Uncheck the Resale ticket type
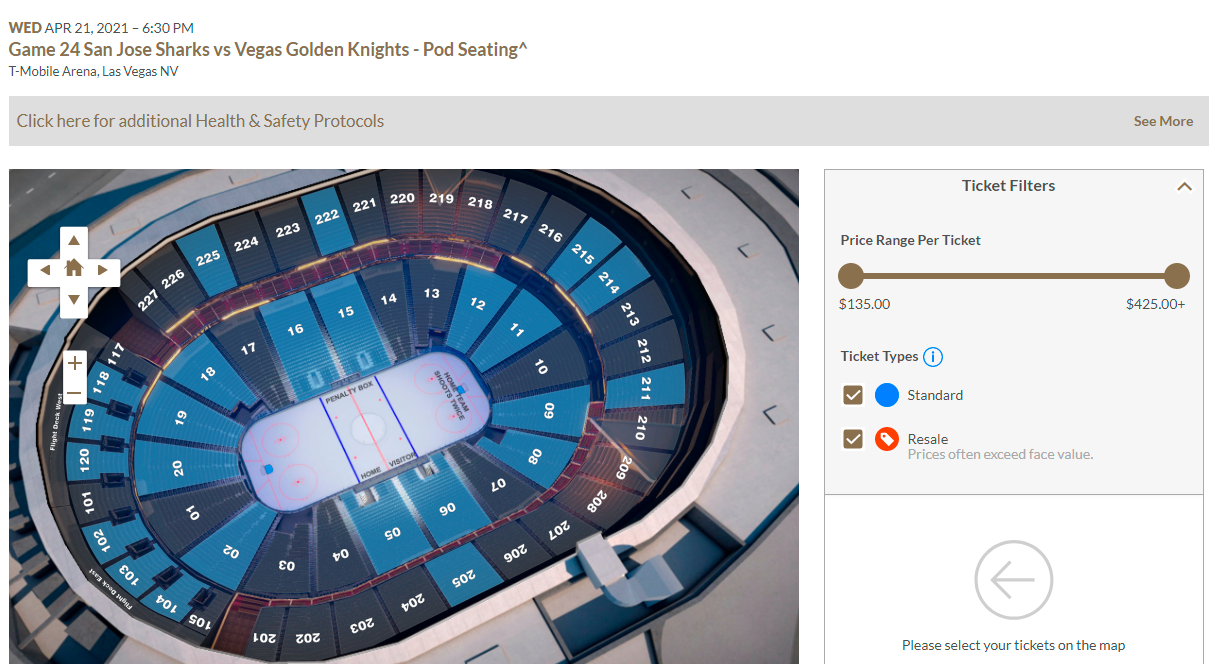The height and width of the screenshot is (664, 1210). coord(853,439)
